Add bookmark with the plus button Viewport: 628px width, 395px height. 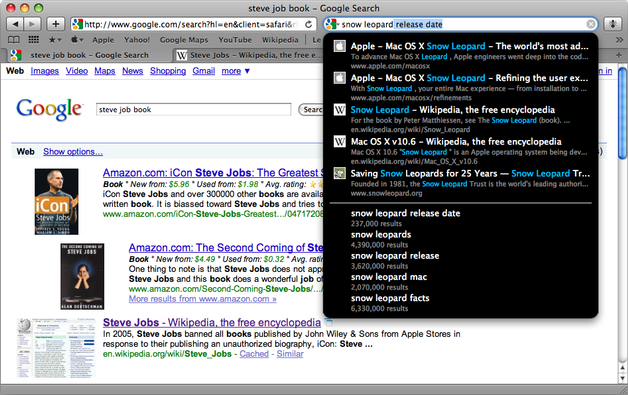click(55, 24)
